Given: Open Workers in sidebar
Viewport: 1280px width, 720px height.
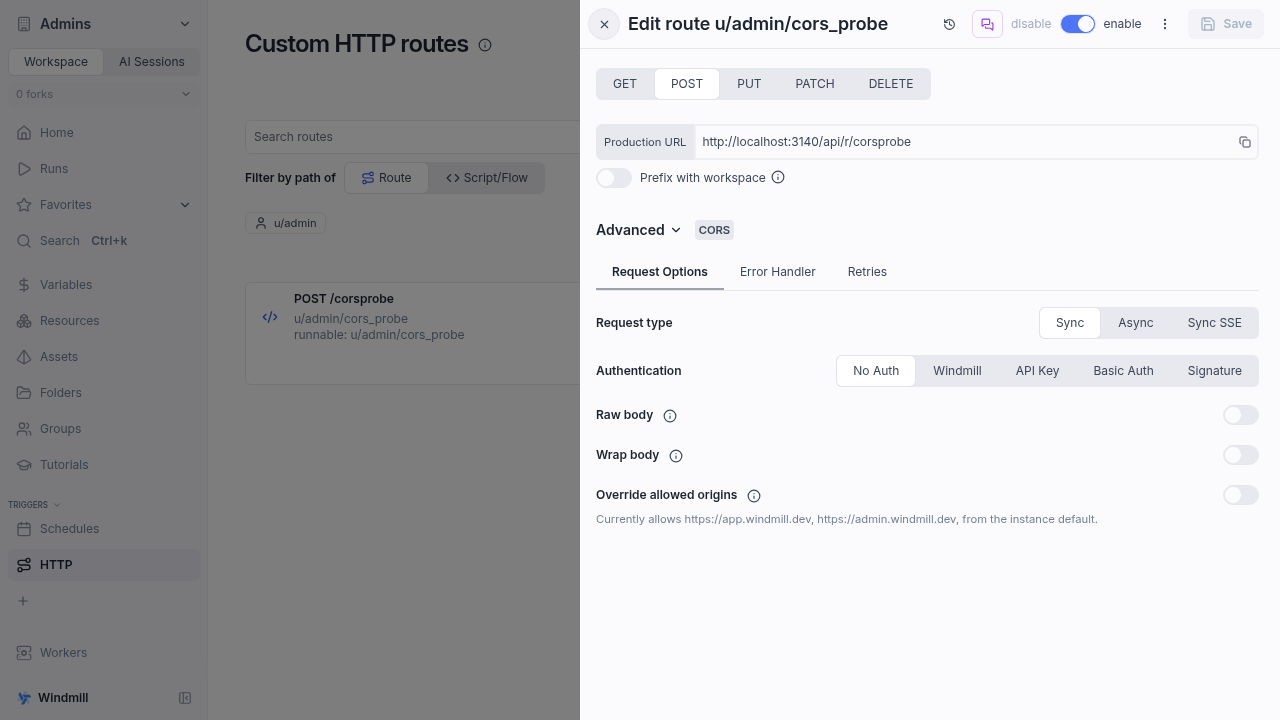Looking at the screenshot, I should pyautogui.click(x=104, y=653).
